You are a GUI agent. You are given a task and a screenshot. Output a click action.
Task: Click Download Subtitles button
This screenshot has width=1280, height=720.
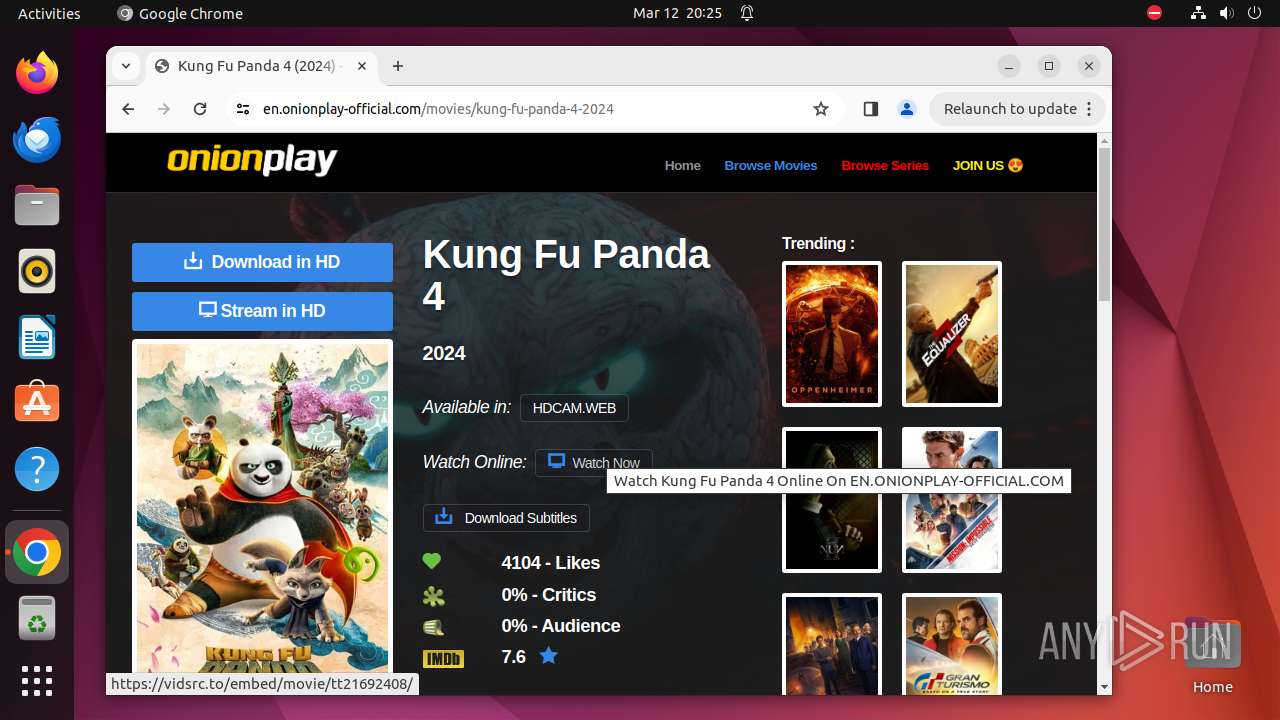pos(506,518)
